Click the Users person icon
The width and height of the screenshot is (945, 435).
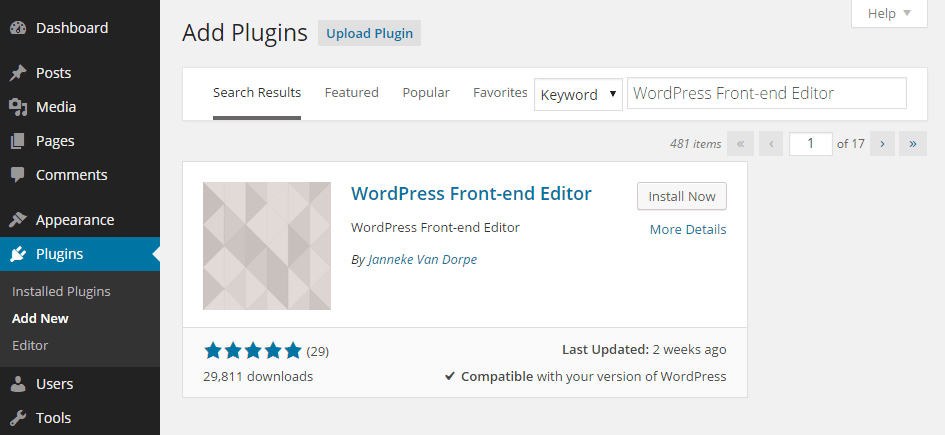[18, 384]
